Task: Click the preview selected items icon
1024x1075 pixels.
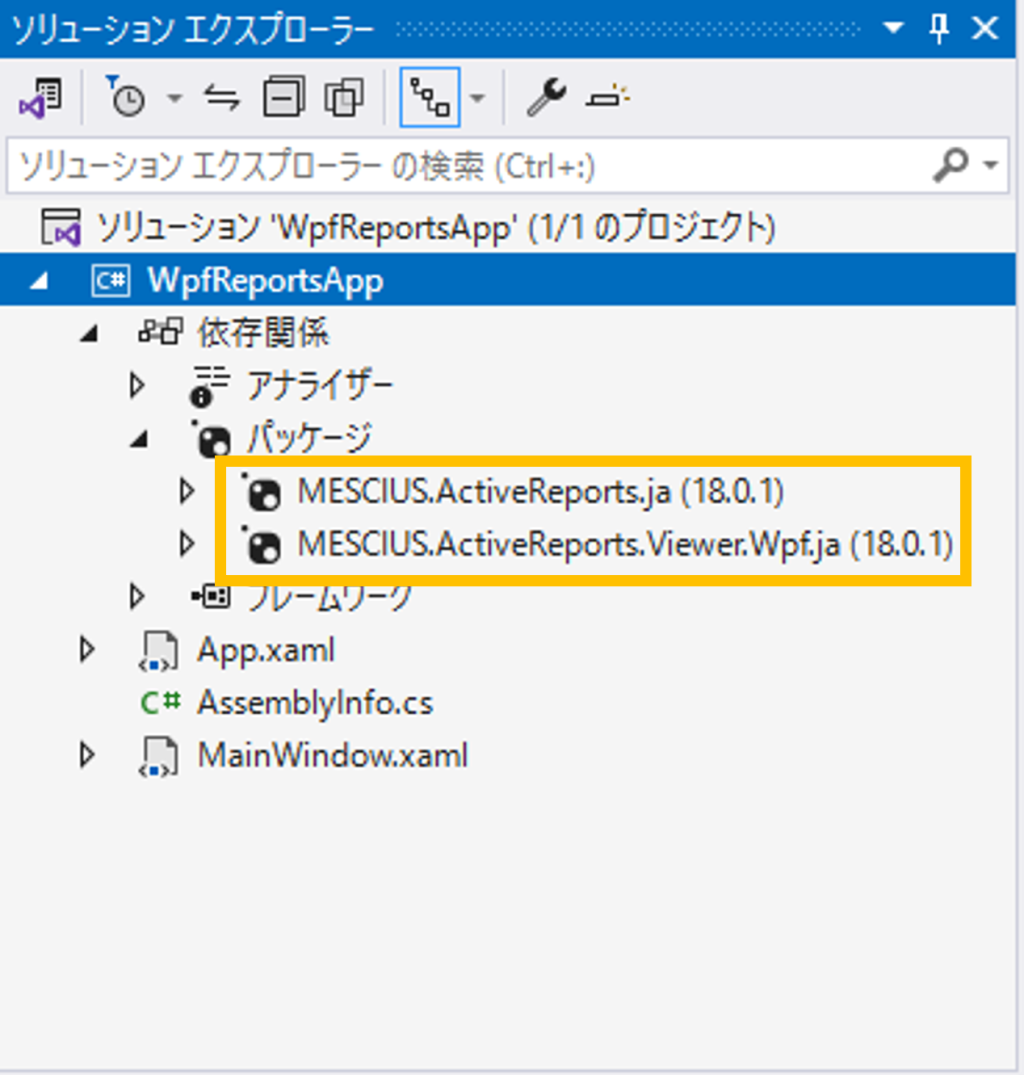Action: coord(607,97)
